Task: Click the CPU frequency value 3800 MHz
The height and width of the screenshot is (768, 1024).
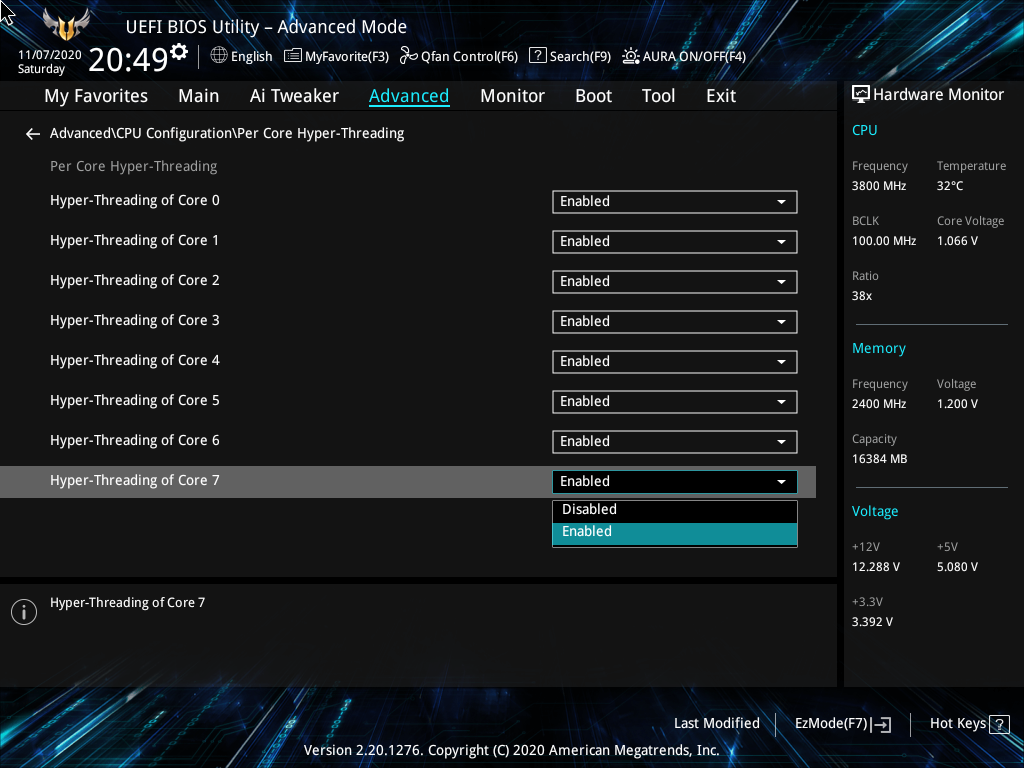Action: [x=878, y=186]
